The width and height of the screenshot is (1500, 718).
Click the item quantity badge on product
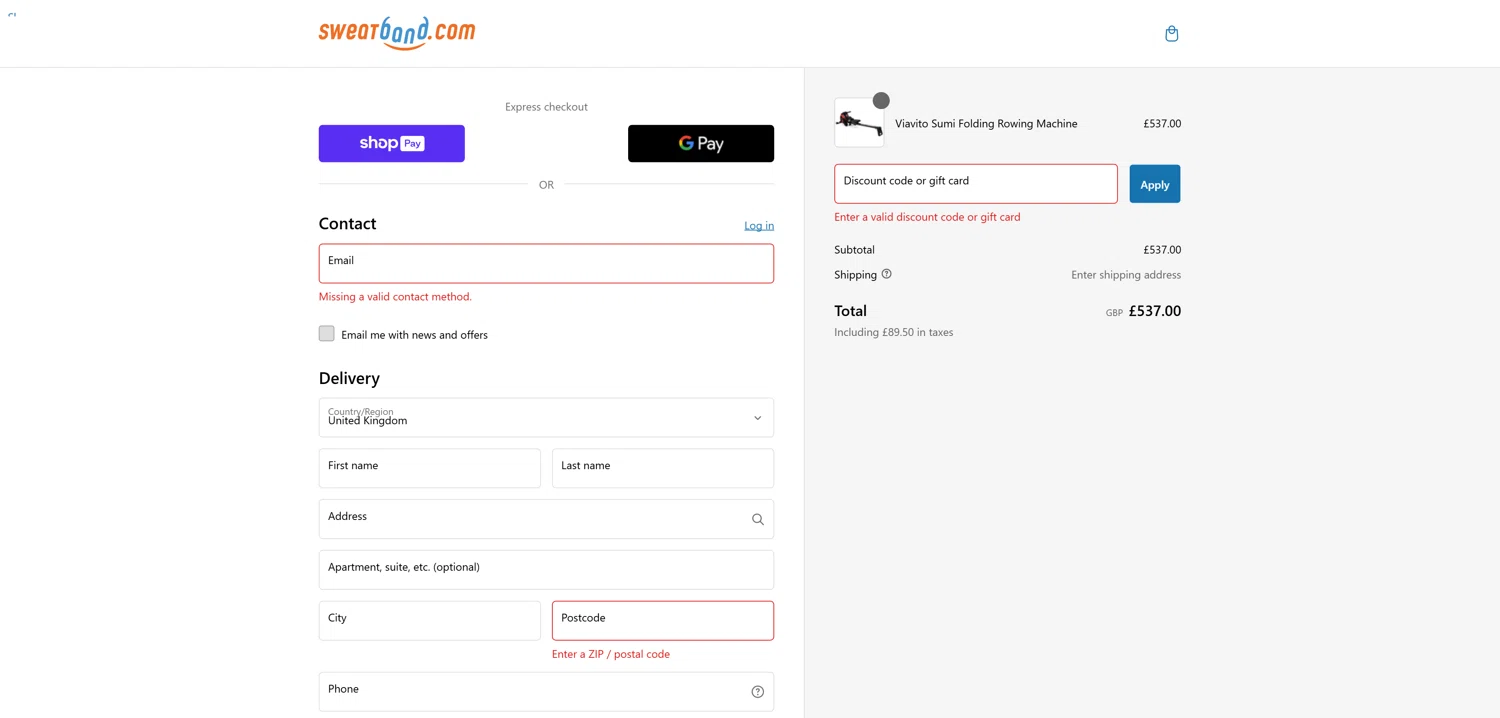coord(881,100)
